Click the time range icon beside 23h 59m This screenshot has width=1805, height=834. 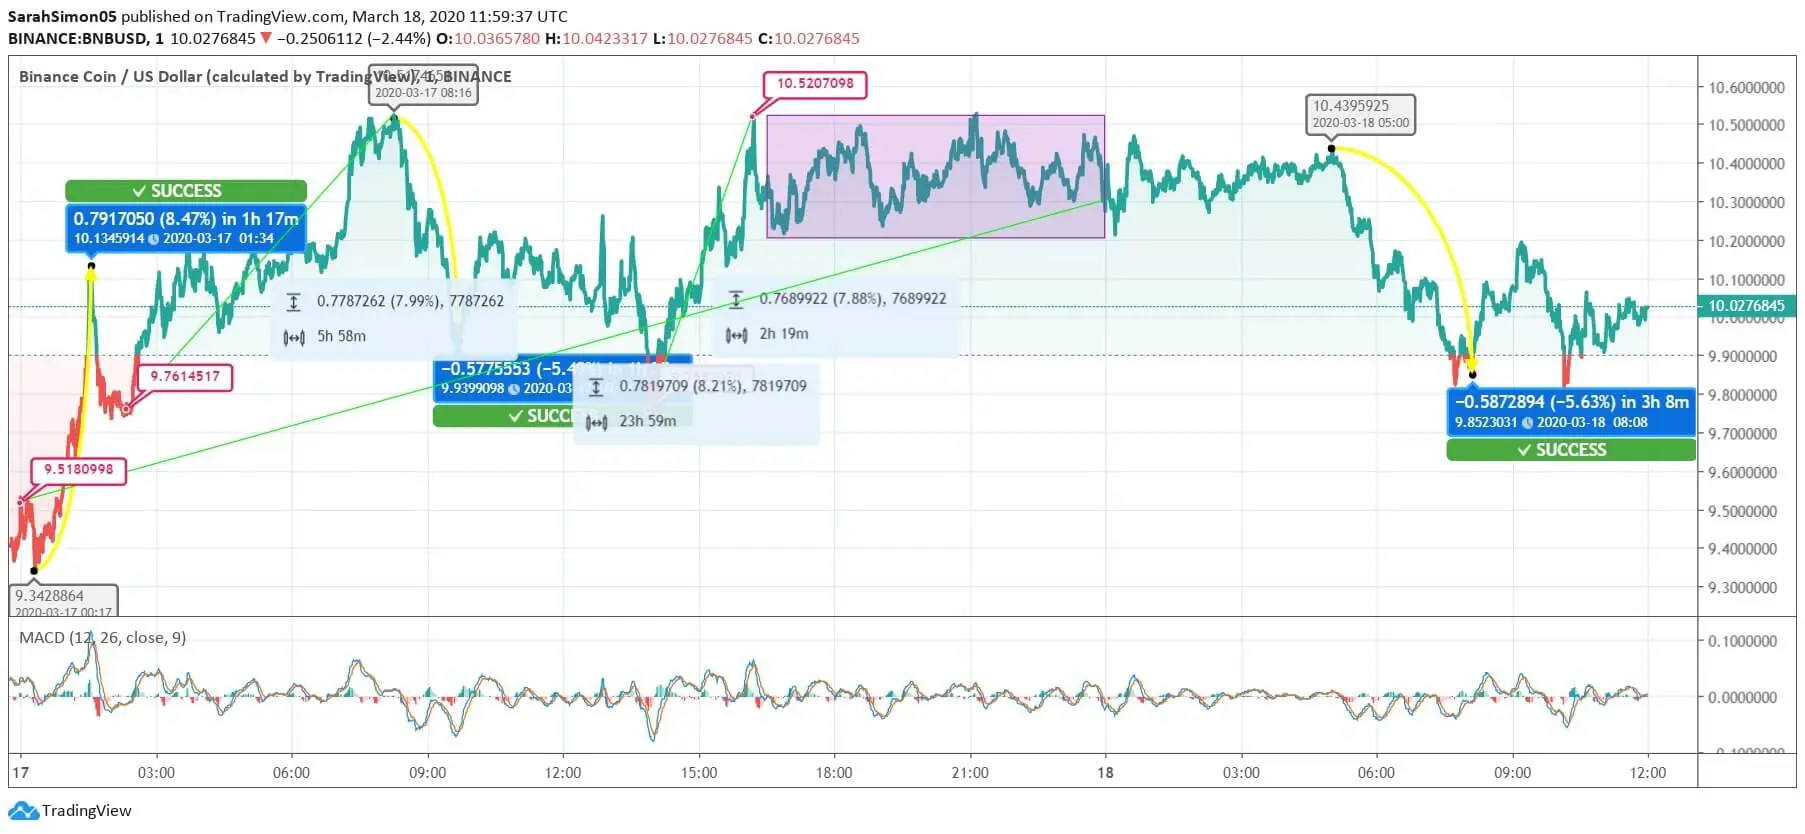click(596, 422)
